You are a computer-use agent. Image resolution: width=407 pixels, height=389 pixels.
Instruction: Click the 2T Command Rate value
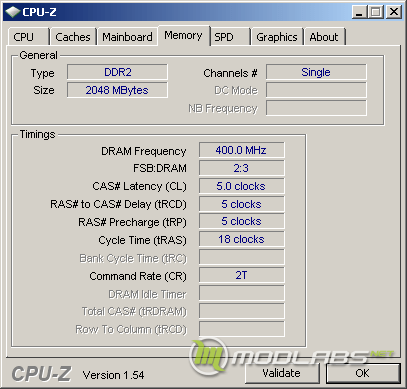tap(242, 275)
